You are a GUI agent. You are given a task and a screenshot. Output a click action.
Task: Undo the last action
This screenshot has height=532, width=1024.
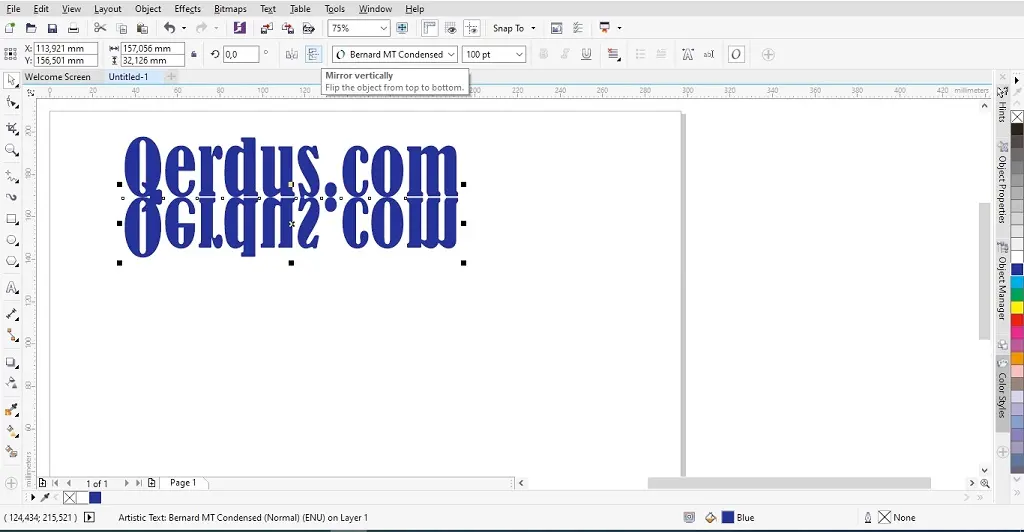(170, 28)
